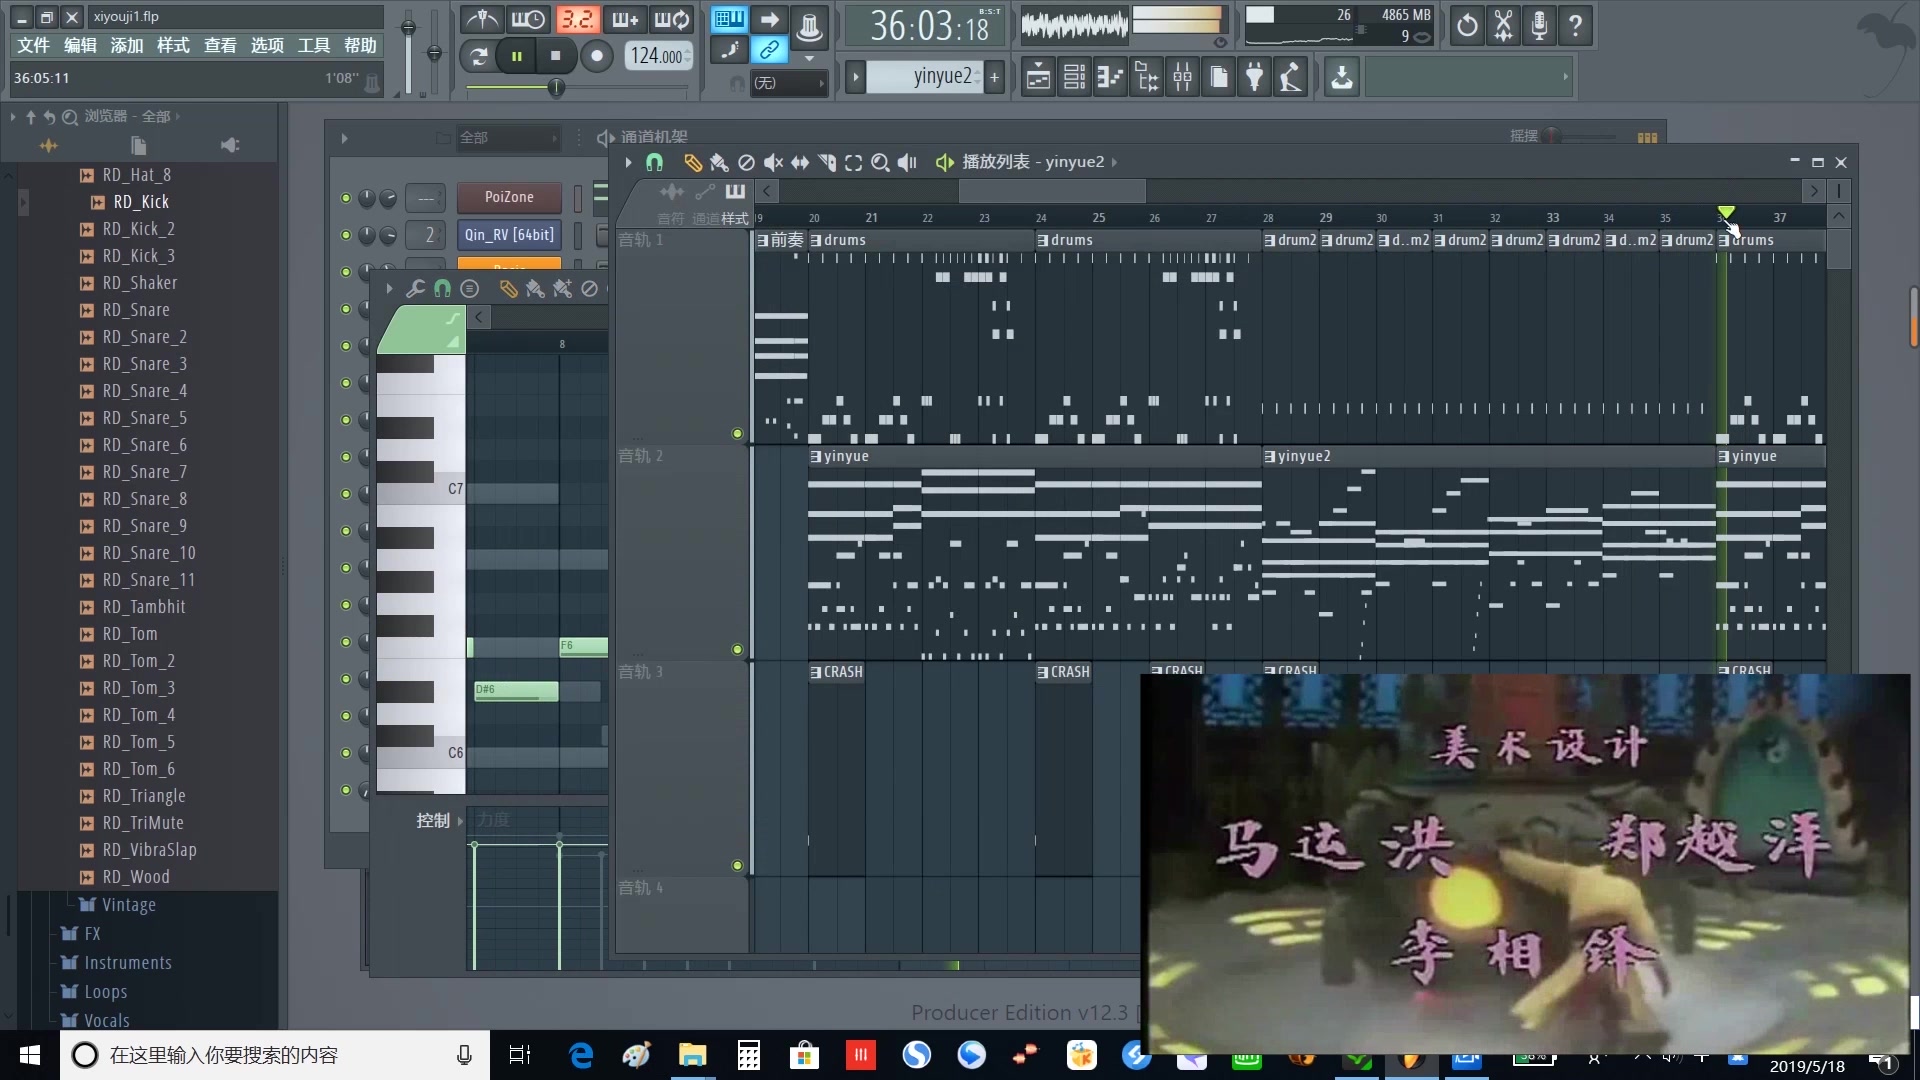Toggle the metronome icon in transport
Screen dimensions: 1920x1080
481,20
